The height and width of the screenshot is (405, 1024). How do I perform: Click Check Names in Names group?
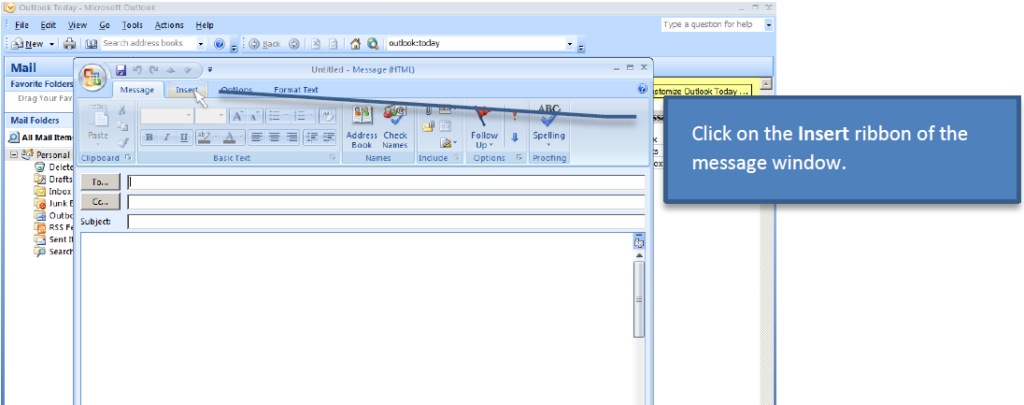pyautogui.click(x=395, y=127)
